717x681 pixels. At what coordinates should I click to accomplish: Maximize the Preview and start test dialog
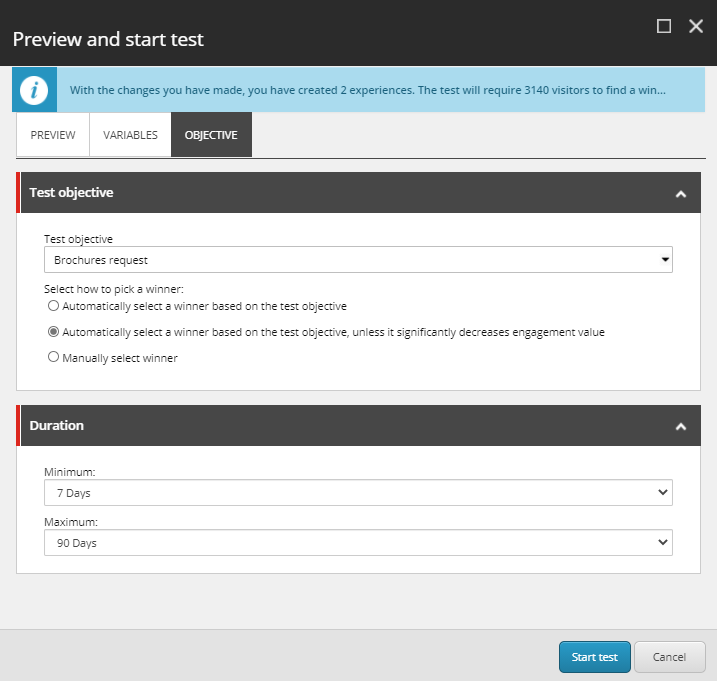click(663, 26)
